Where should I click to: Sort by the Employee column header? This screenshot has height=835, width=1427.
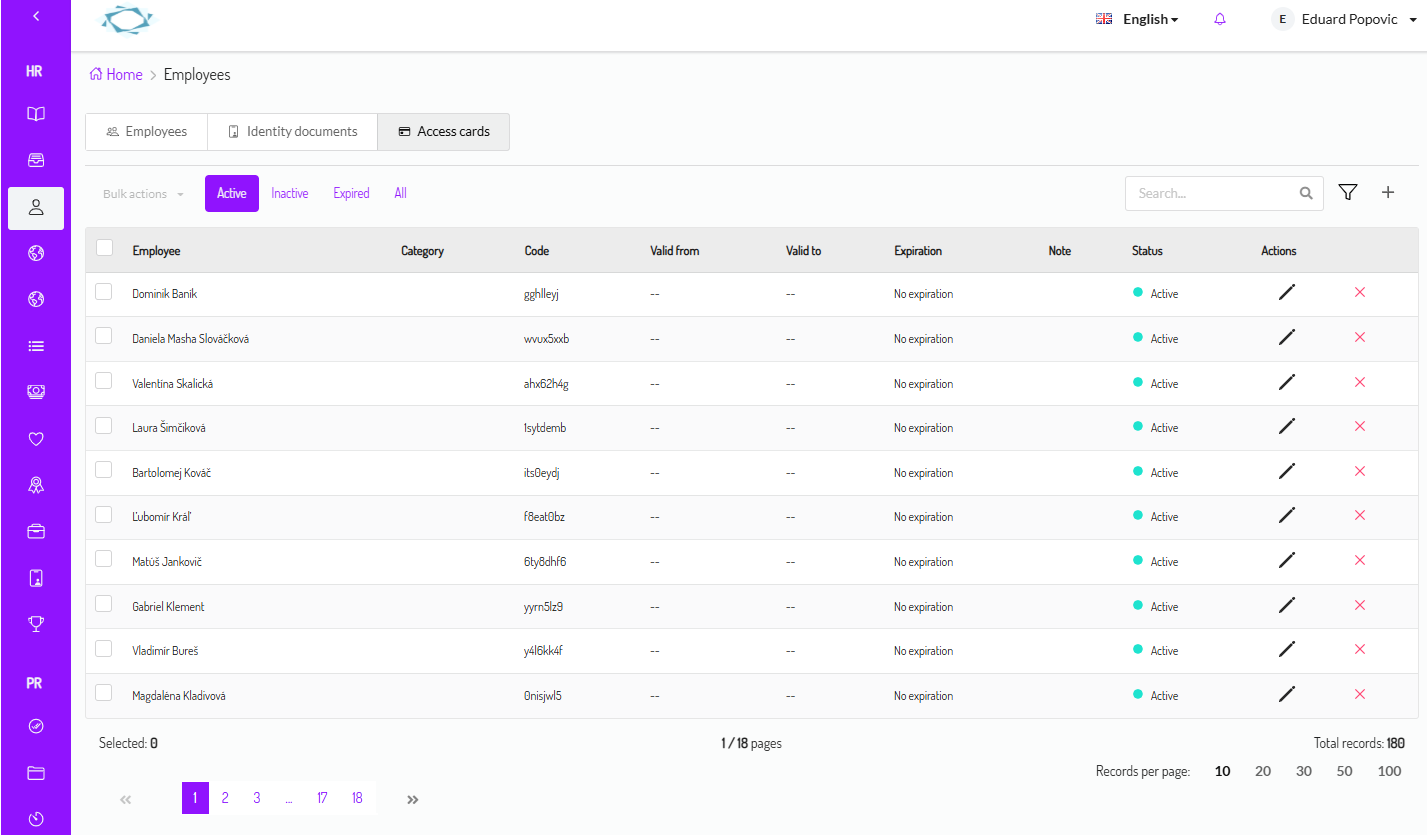156,251
